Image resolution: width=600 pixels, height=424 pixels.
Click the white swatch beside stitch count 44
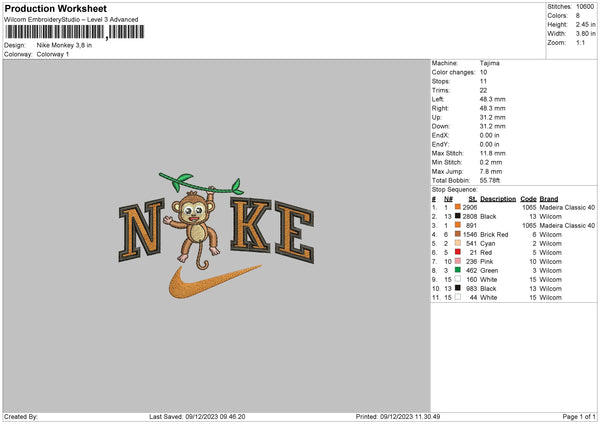pos(458,297)
